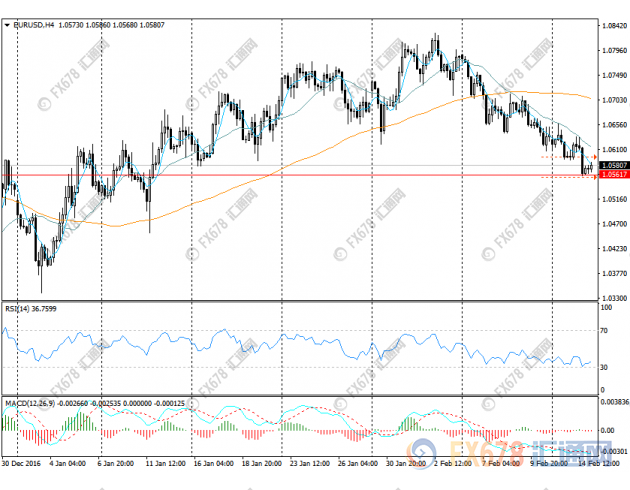Click the MACD 0.003836 scale label
This screenshot has width=630, height=490.
pos(614,400)
